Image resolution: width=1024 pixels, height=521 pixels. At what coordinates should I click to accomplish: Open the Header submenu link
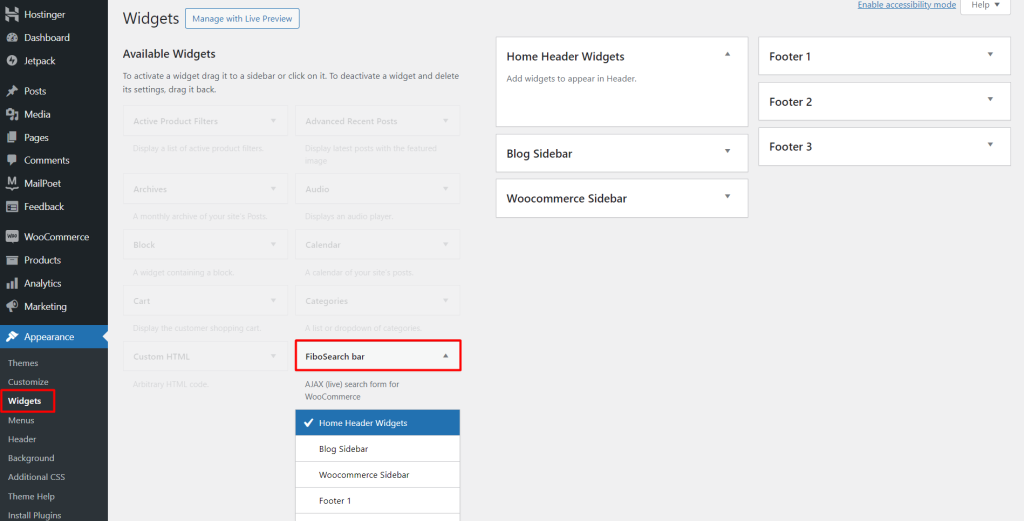[22, 439]
